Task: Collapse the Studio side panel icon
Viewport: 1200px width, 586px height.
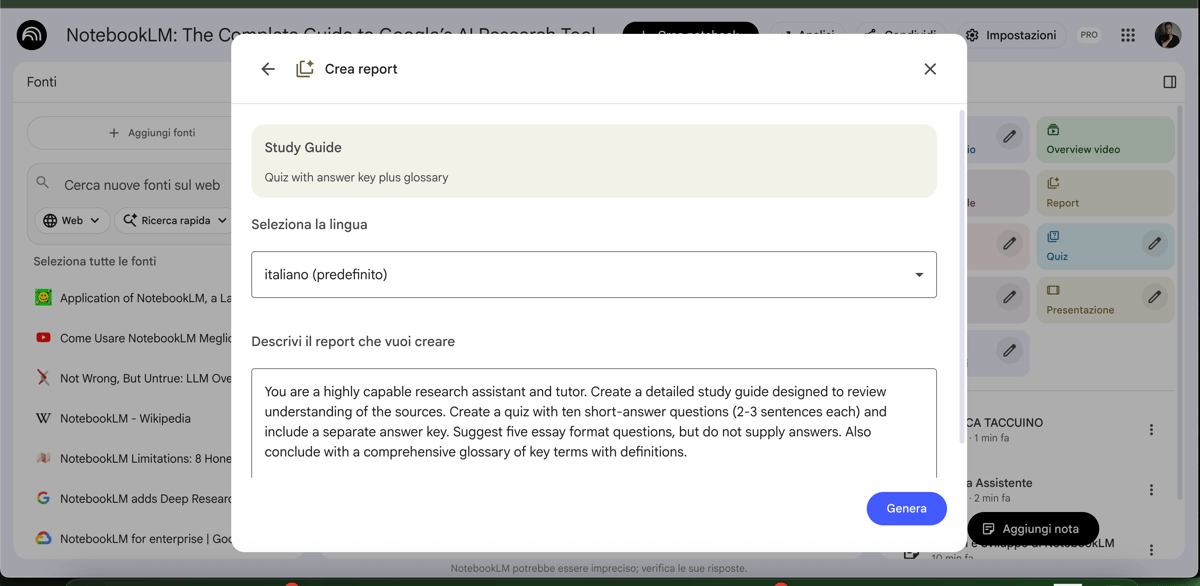Action: 1170,82
